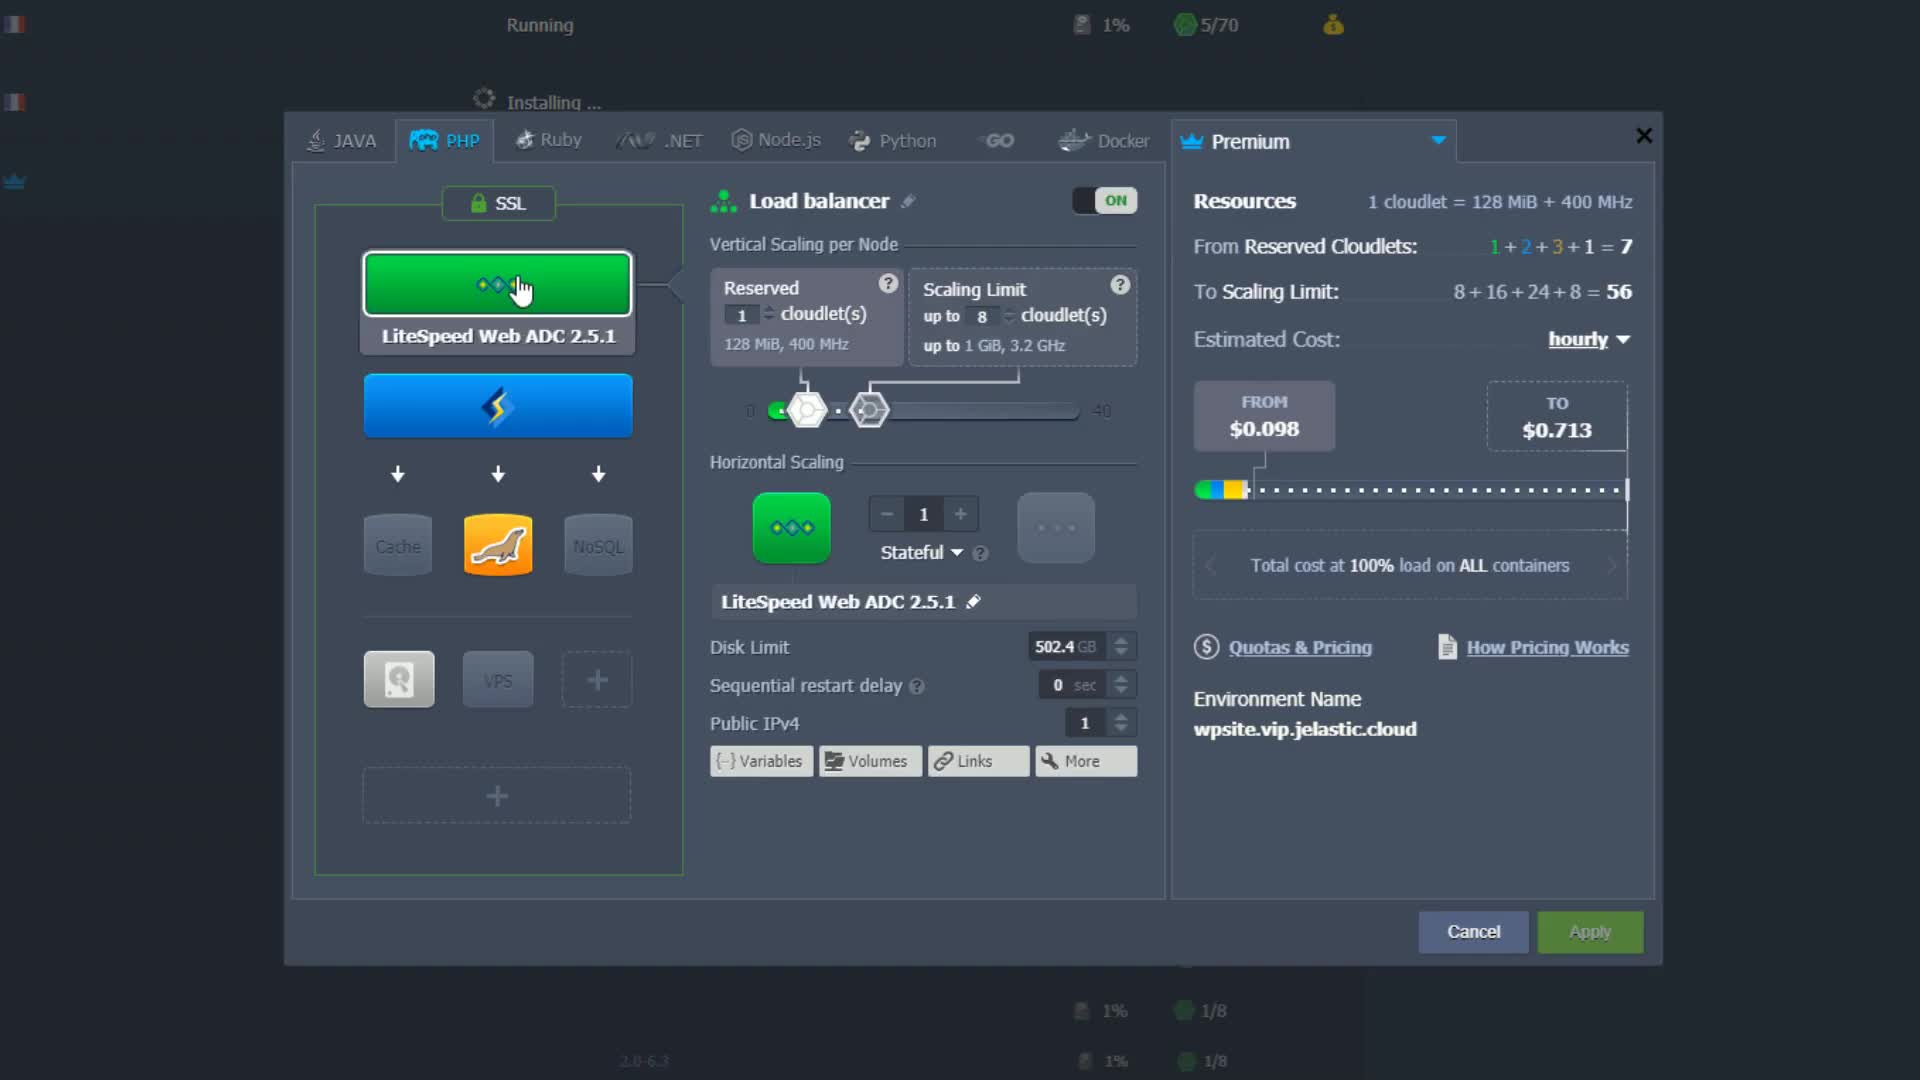Image resolution: width=1920 pixels, height=1080 pixels.
Task: Change estimated cost period from hourly
Action: tap(1588, 339)
